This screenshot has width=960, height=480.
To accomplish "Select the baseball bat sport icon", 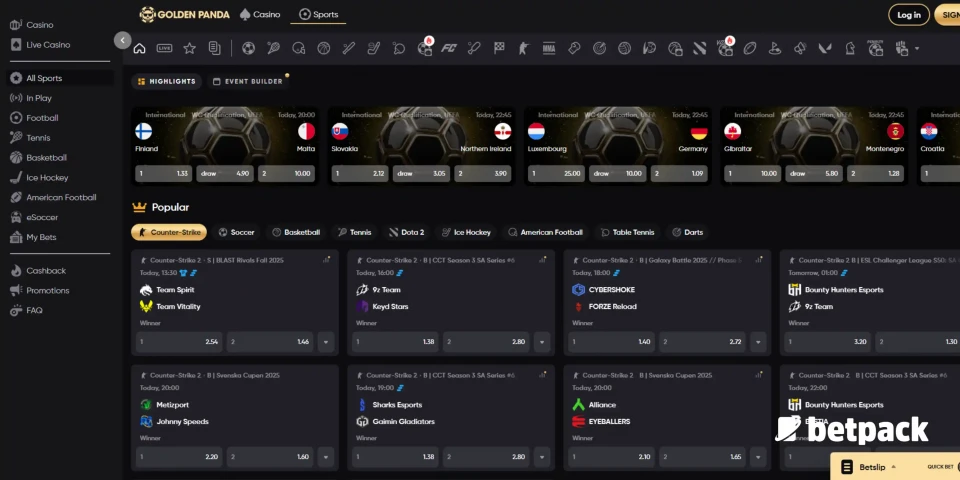I will (x=349, y=48).
